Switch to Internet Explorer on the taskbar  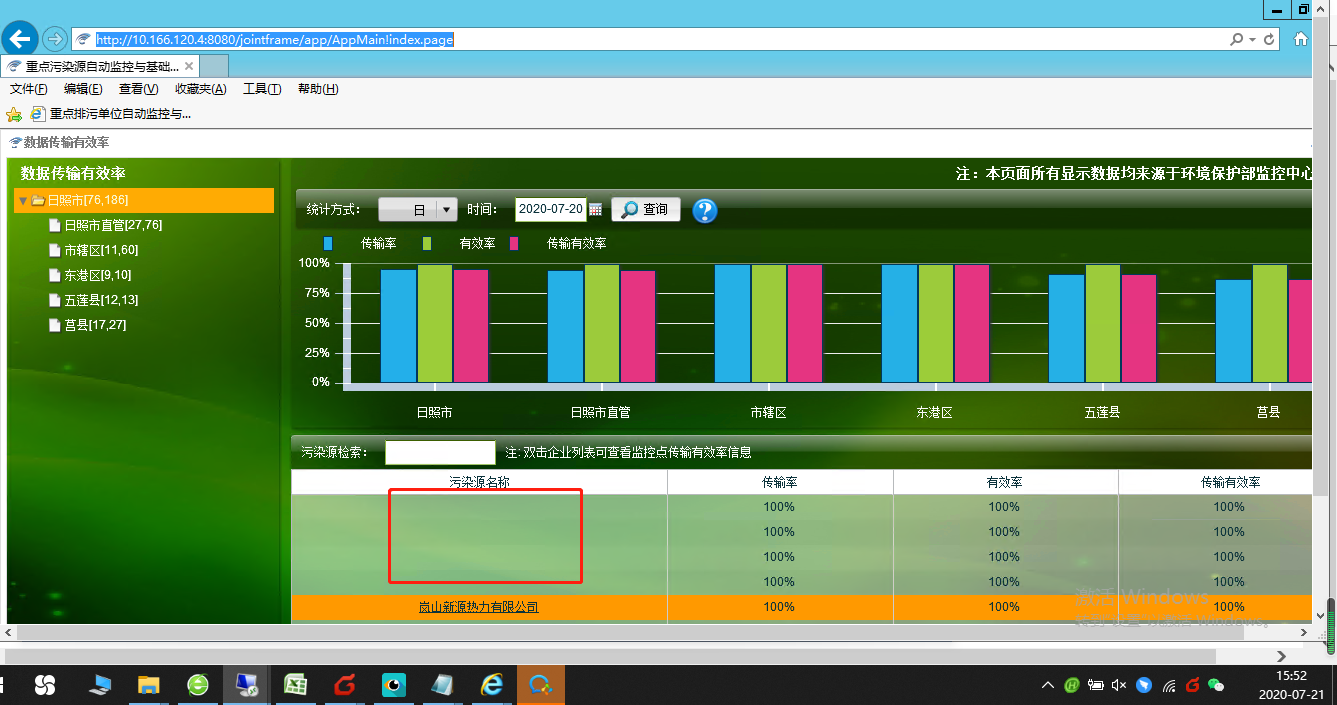(491, 684)
